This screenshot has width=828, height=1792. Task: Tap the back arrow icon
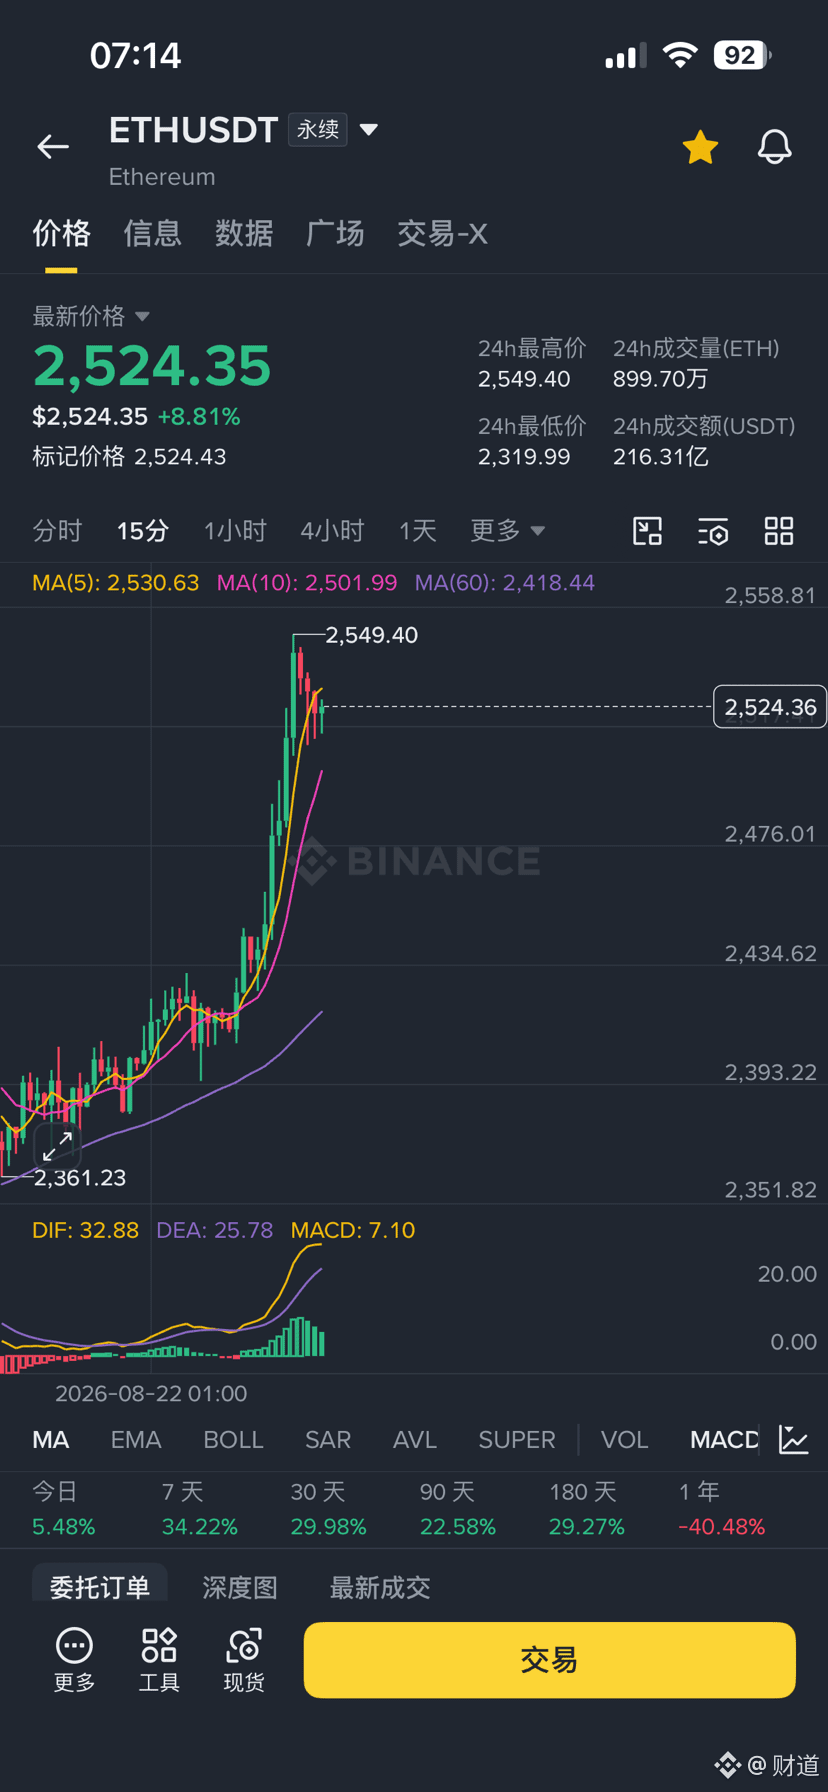pos(53,147)
